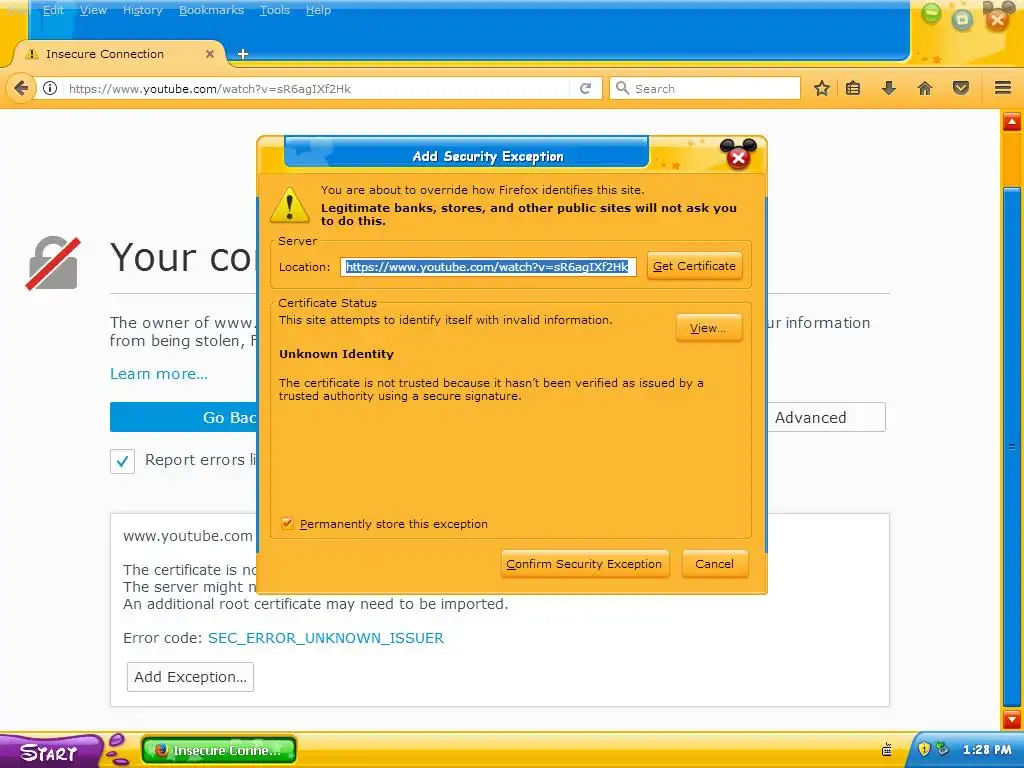Image resolution: width=1024 pixels, height=768 pixels.
Task: Click the network tray icon
Action: 942,749
